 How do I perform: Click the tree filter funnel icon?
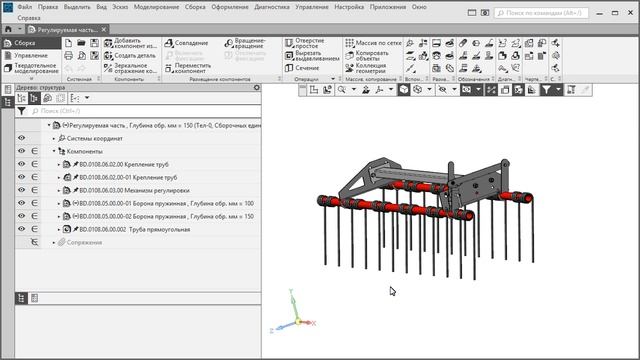(21, 111)
